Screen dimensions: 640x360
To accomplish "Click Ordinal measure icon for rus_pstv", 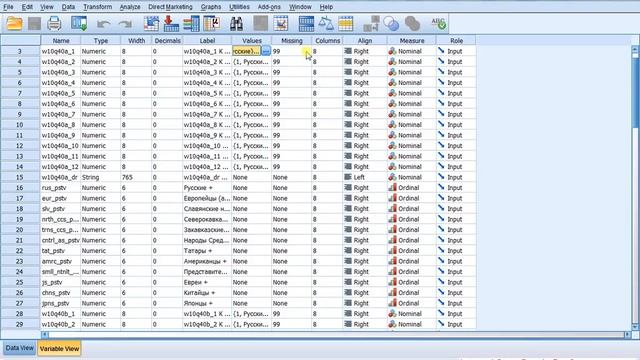I will 392,187.
